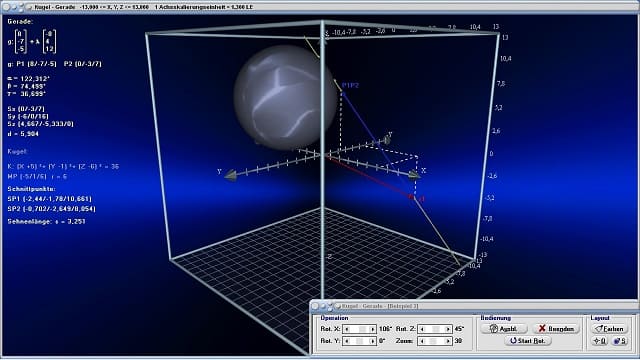Screen dimensions: 640x360
Task: Click the MP (-5/1/6) r = 6 line
Action: pos(37,176)
